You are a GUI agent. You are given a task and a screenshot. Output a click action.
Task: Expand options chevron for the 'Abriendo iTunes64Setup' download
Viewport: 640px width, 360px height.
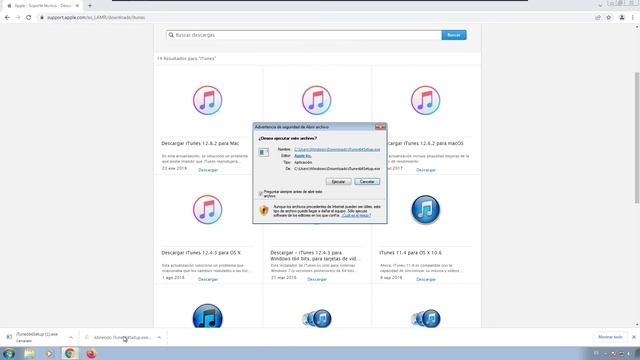(159, 338)
